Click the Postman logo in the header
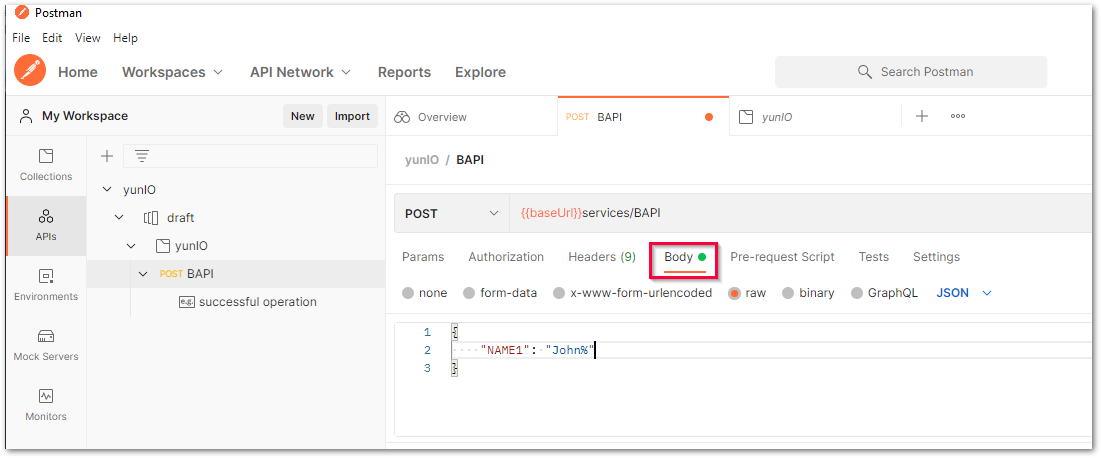This screenshot has width=1101, height=458. [30, 70]
